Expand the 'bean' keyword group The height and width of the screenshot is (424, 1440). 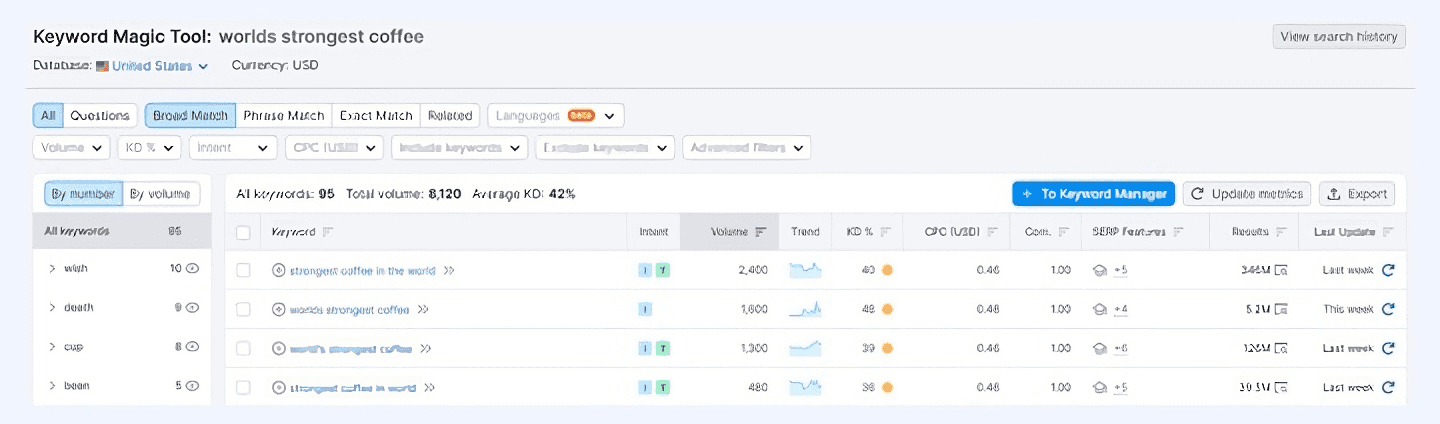52,385
